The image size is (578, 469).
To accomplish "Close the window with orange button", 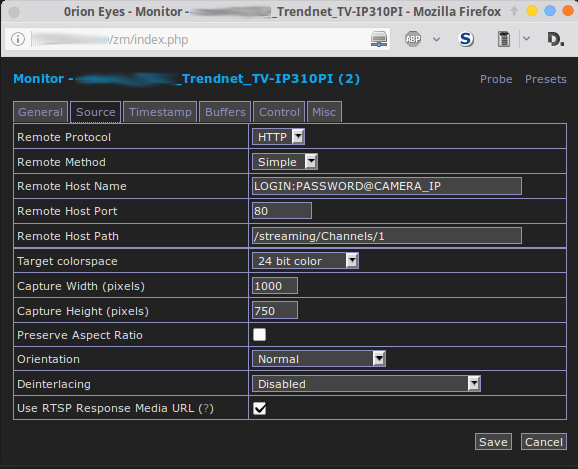I will (568, 11).
